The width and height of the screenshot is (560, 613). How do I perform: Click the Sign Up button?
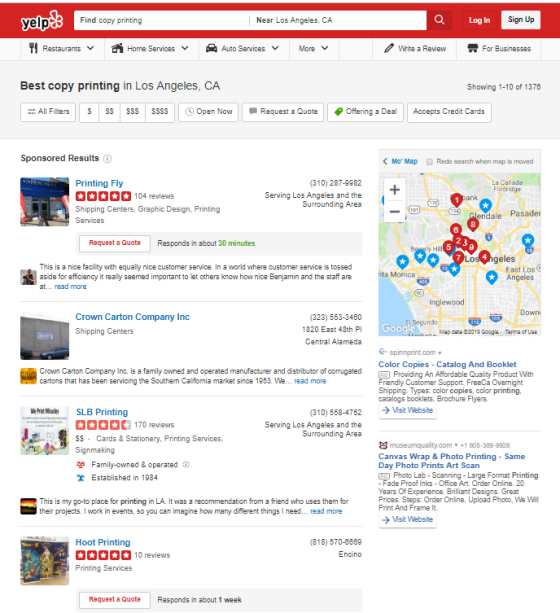521,20
